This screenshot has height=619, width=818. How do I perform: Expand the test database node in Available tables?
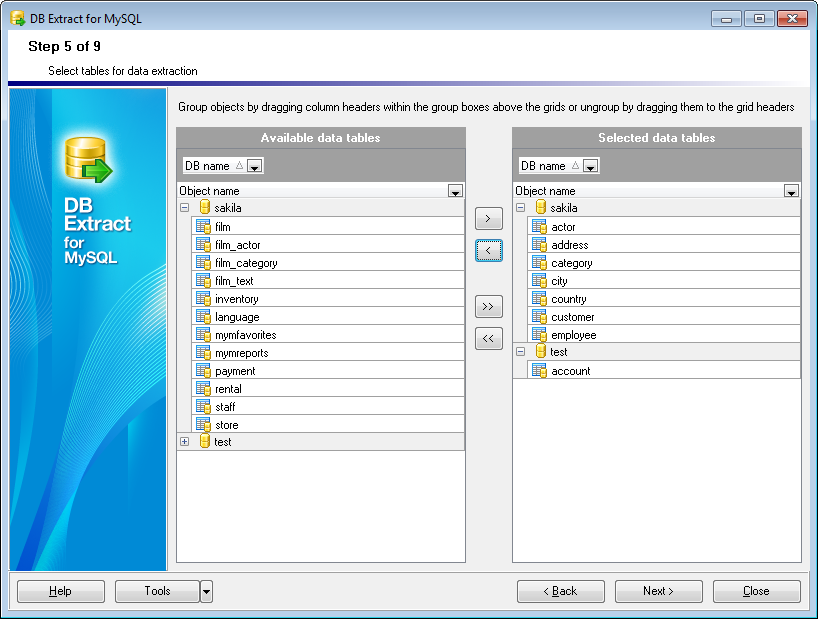coord(184,442)
